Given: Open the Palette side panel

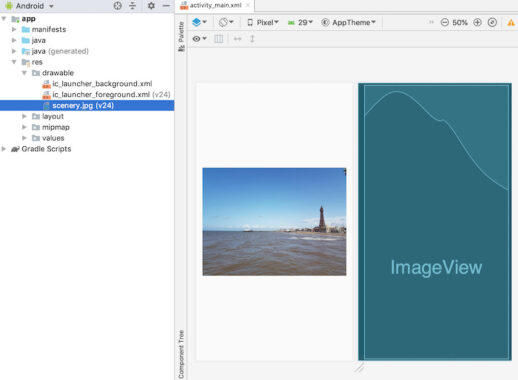Looking at the screenshot, I should point(181,36).
